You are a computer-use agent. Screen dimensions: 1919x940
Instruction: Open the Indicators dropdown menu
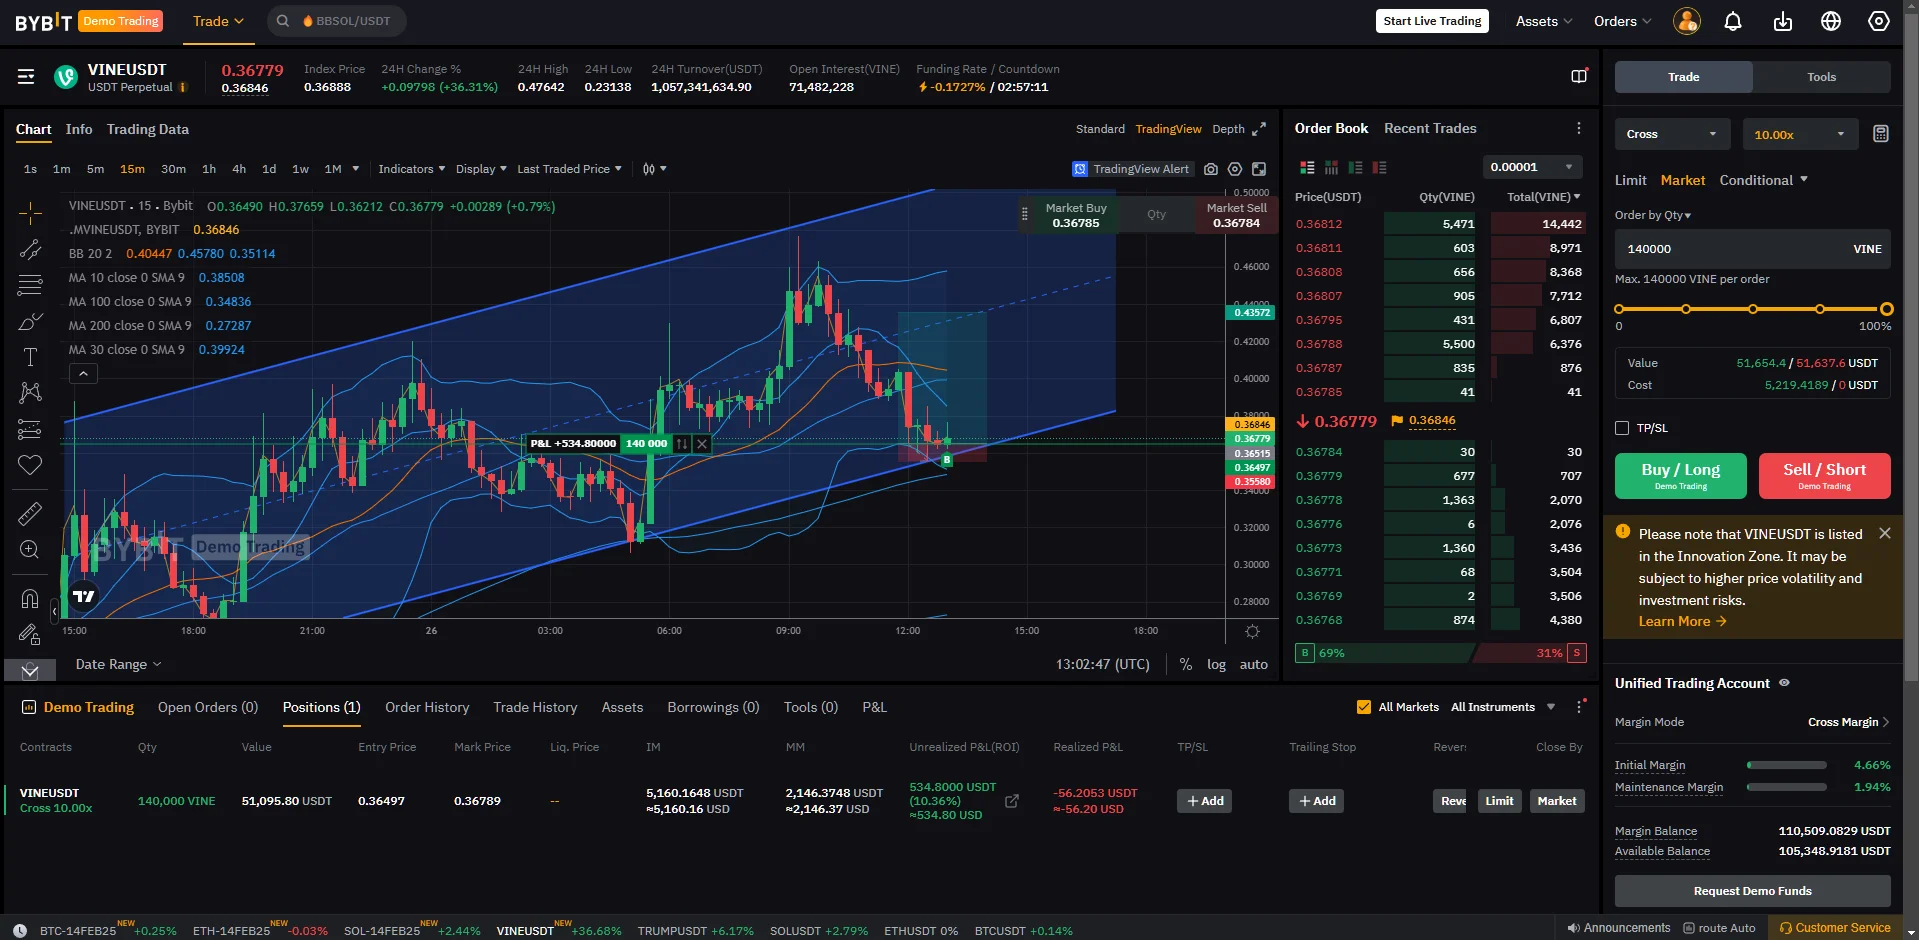pos(411,169)
